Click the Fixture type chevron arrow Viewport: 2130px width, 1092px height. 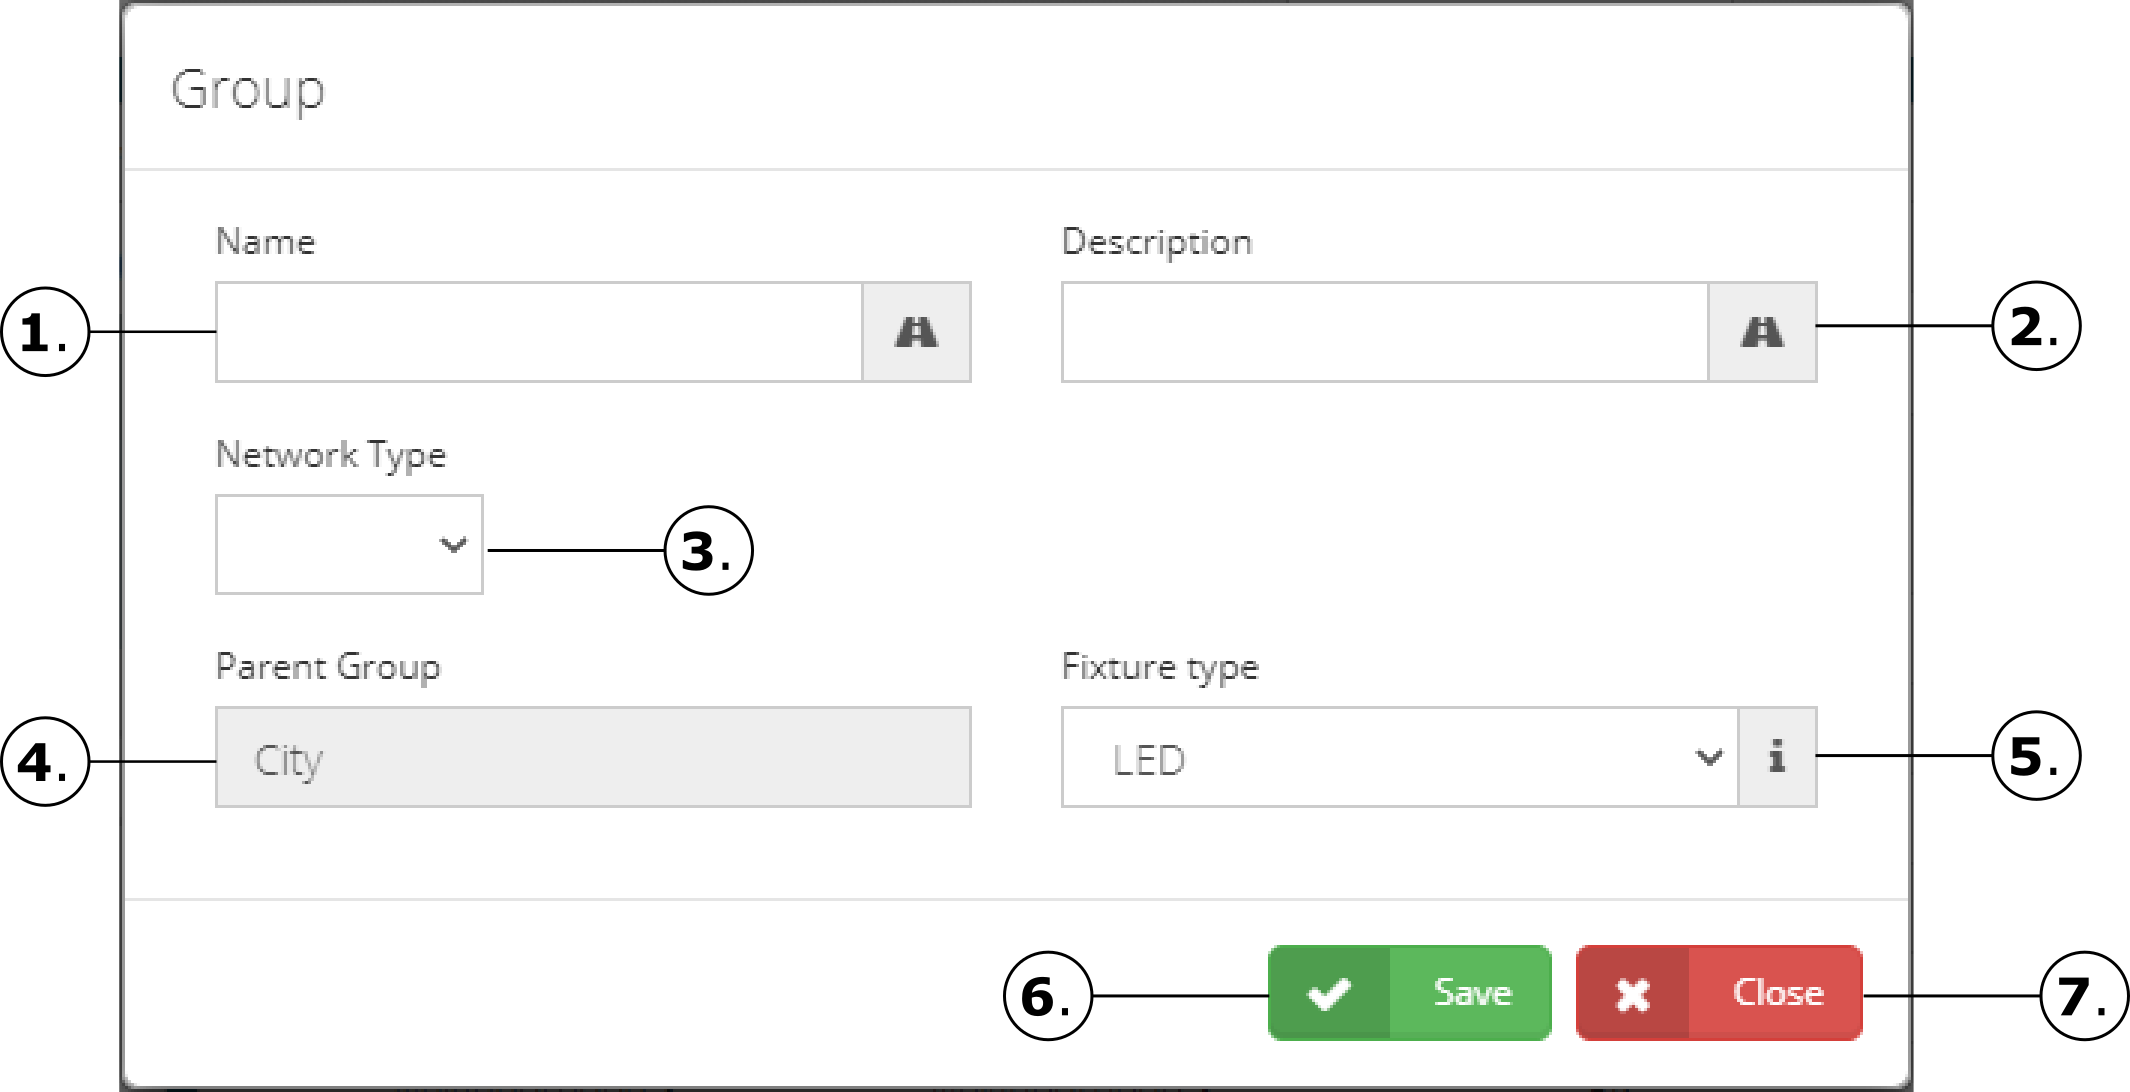point(1709,757)
